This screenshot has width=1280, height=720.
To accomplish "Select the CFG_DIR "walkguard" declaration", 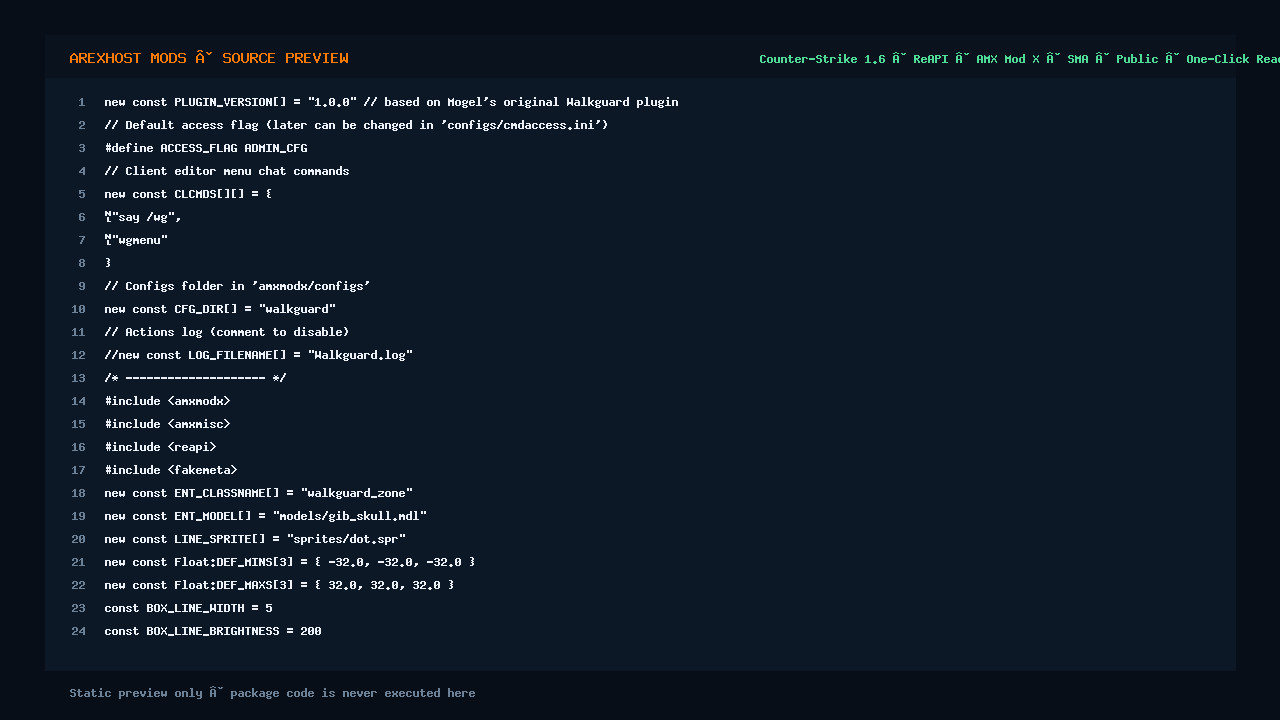I will [220, 309].
